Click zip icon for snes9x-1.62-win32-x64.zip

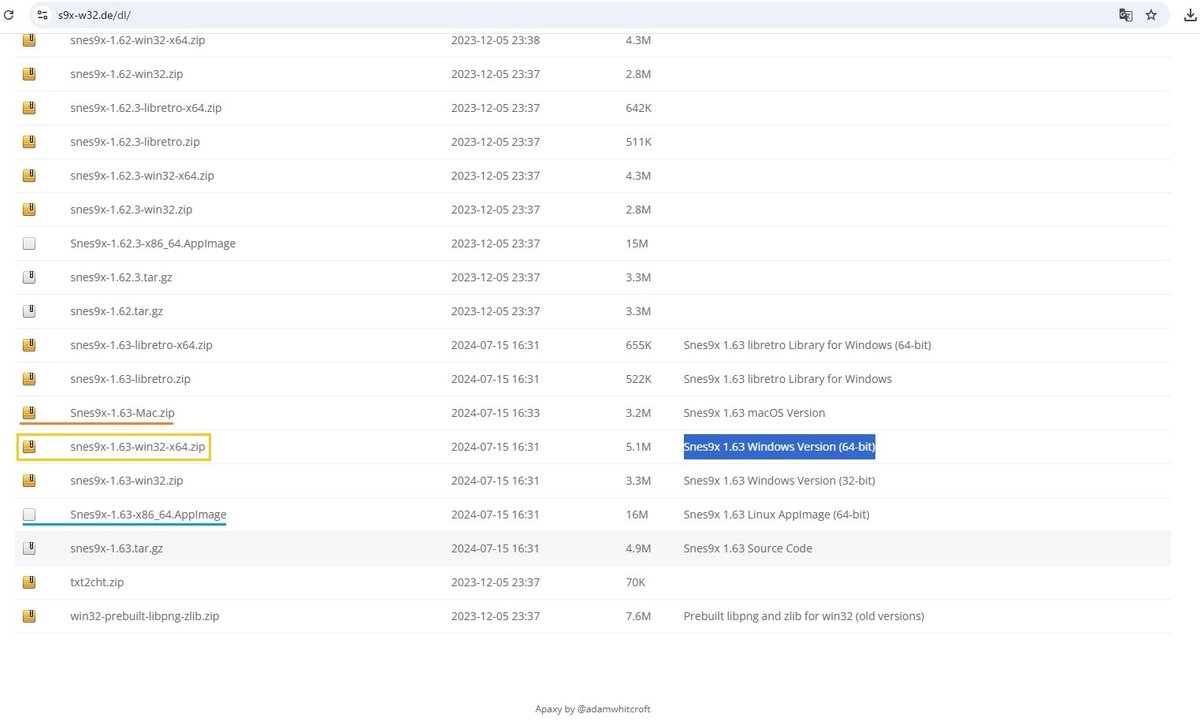[29, 40]
